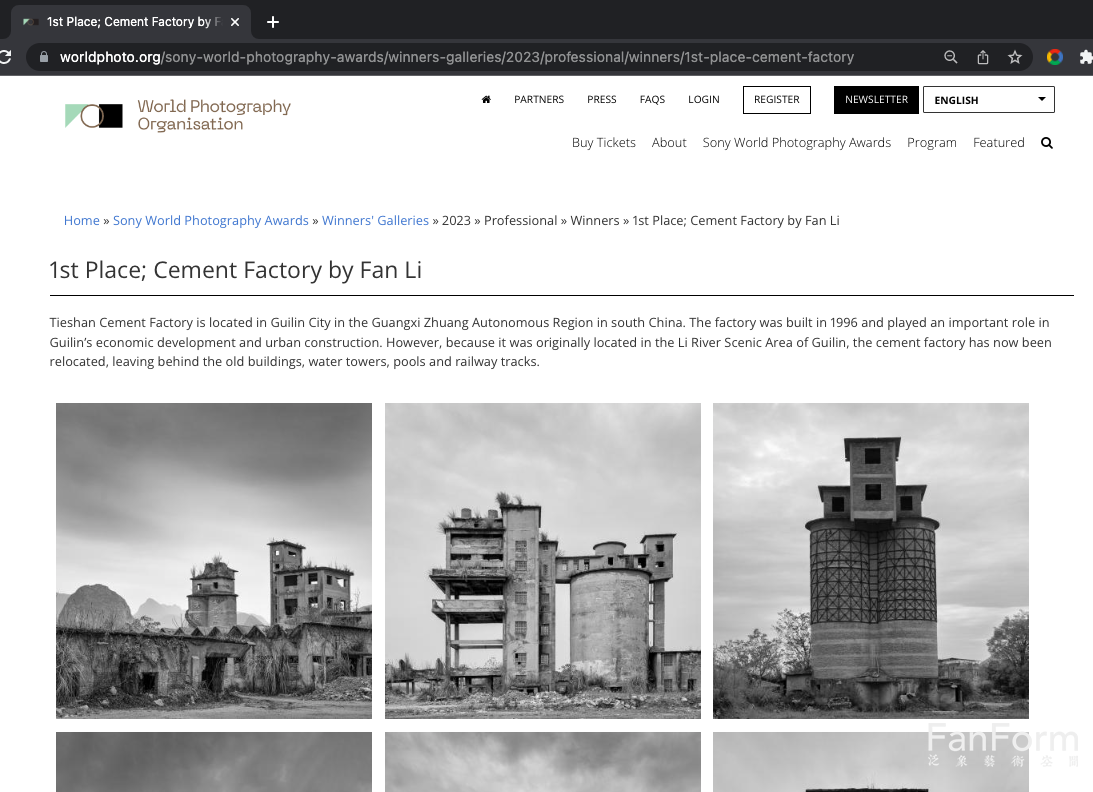Open the browser extensions puzzle icon
The height and width of the screenshot is (792, 1093).
[x=1086, y=57]
